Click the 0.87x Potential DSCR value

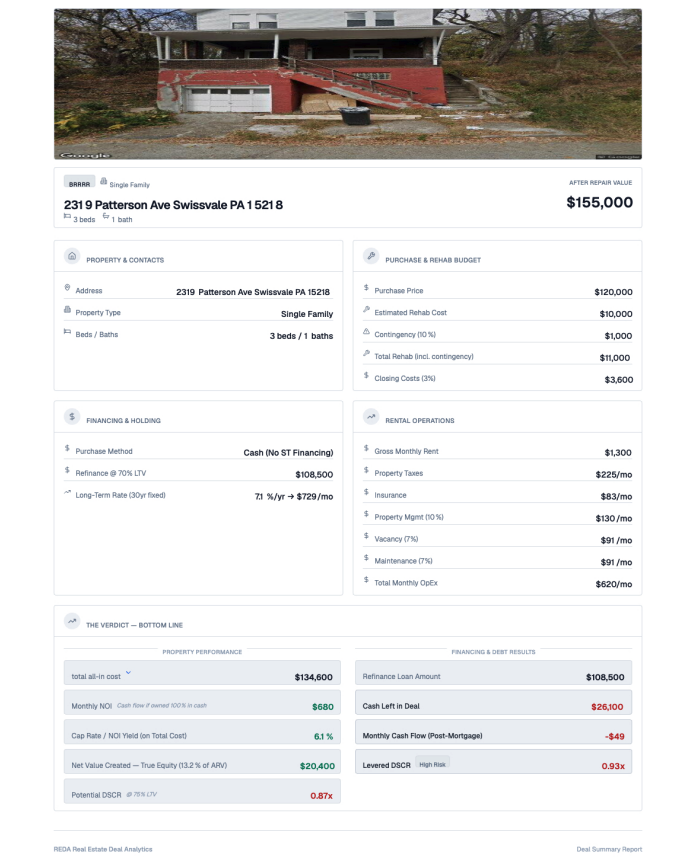coord(322,796)
